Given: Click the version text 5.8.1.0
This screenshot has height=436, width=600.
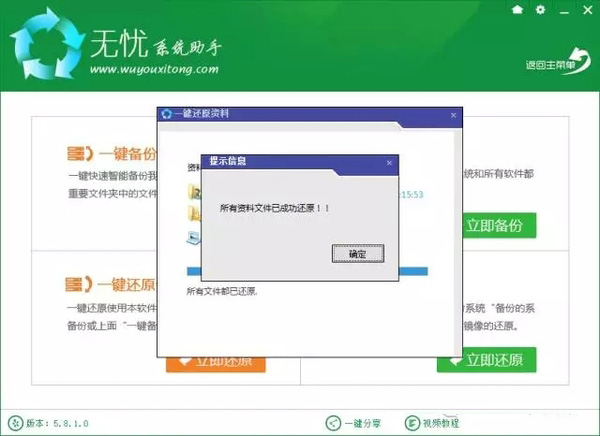Looking at the screenshot, I should coord(71,423).
